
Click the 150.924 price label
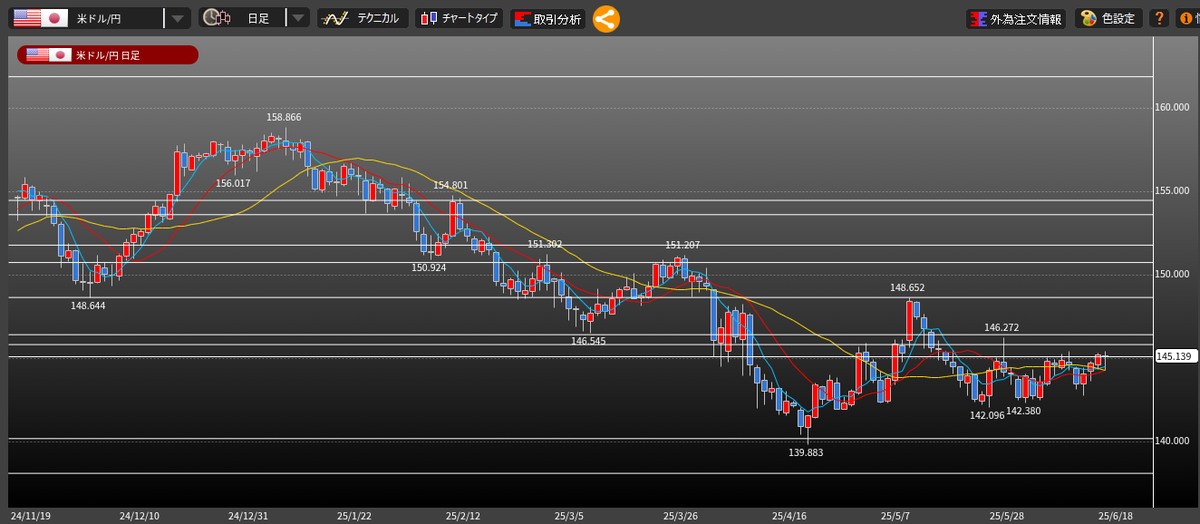coord(429,267)
